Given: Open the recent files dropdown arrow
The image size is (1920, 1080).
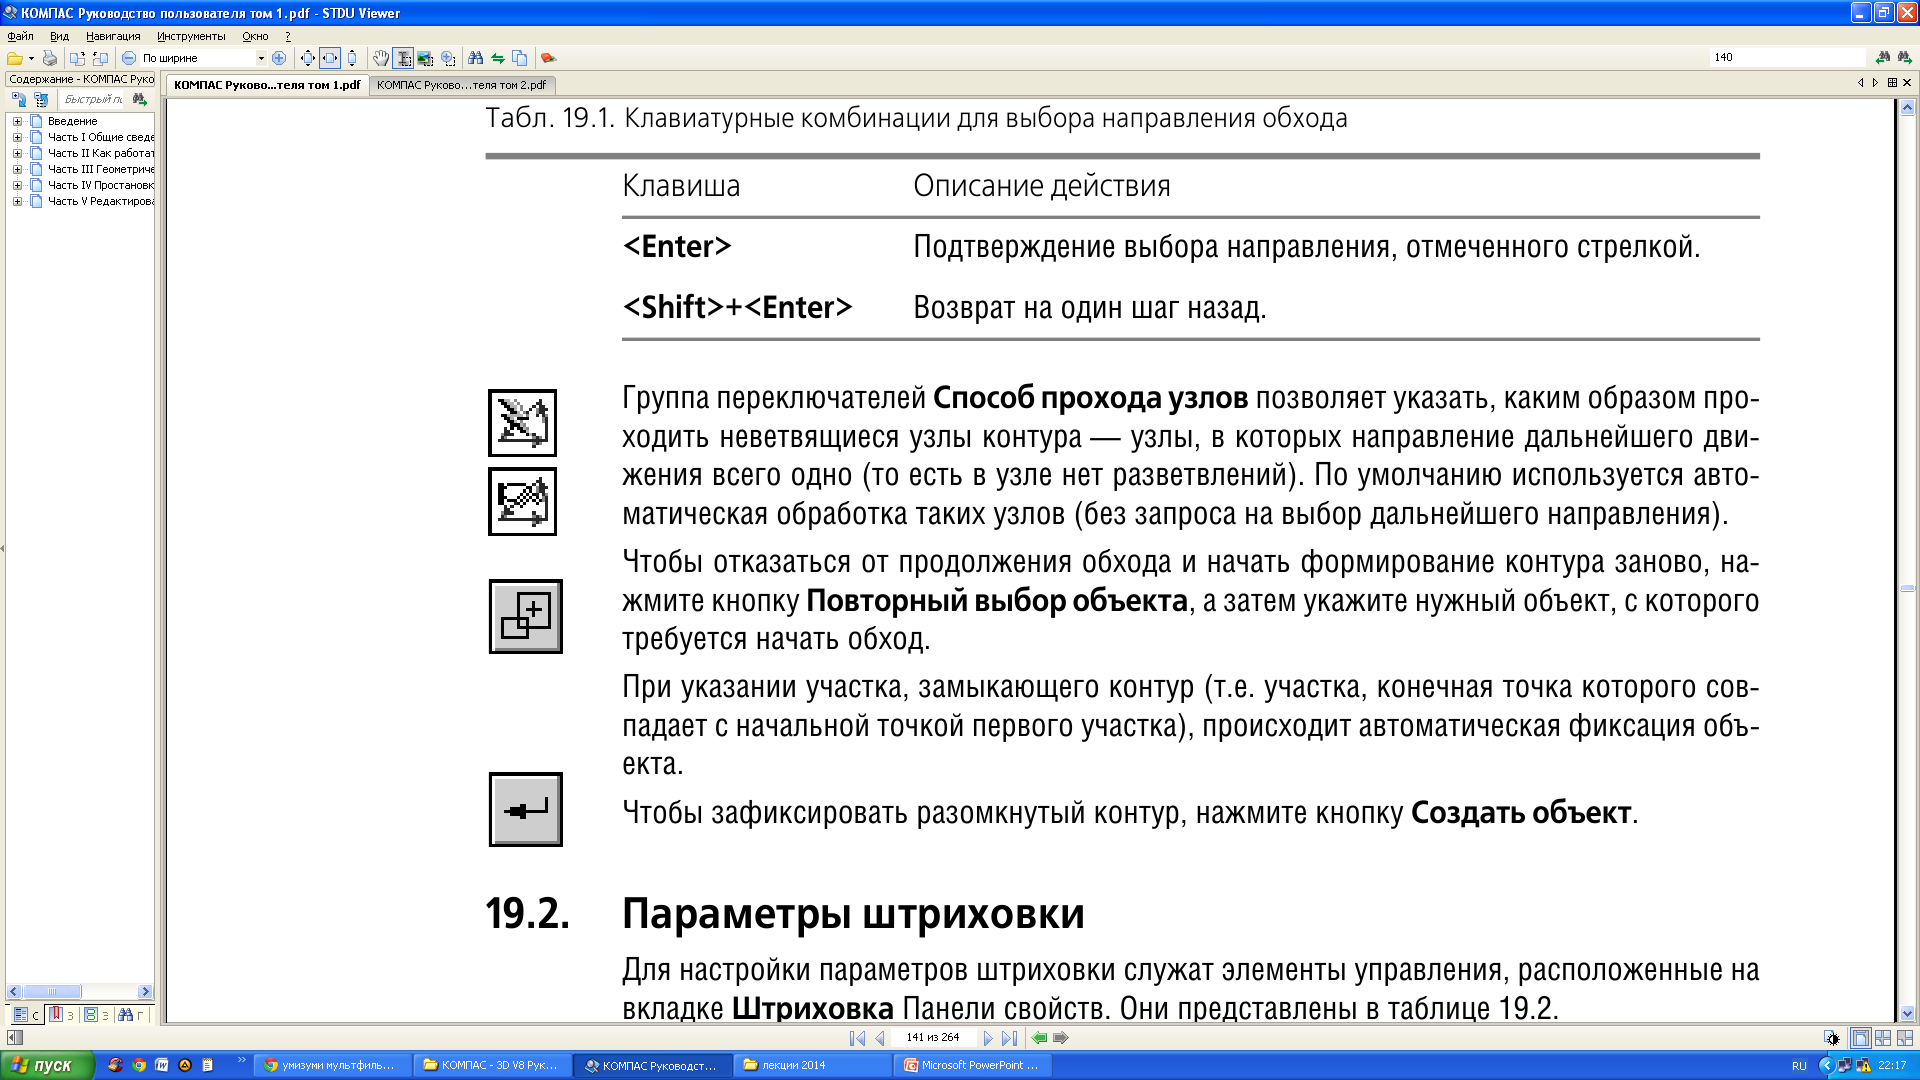Looking at the screenshot, I should point(31,58).
